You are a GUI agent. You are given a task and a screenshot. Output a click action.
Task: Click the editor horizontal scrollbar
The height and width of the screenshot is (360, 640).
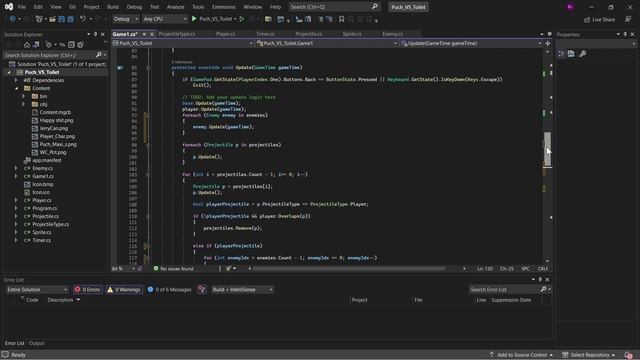[x=349, y=269]
